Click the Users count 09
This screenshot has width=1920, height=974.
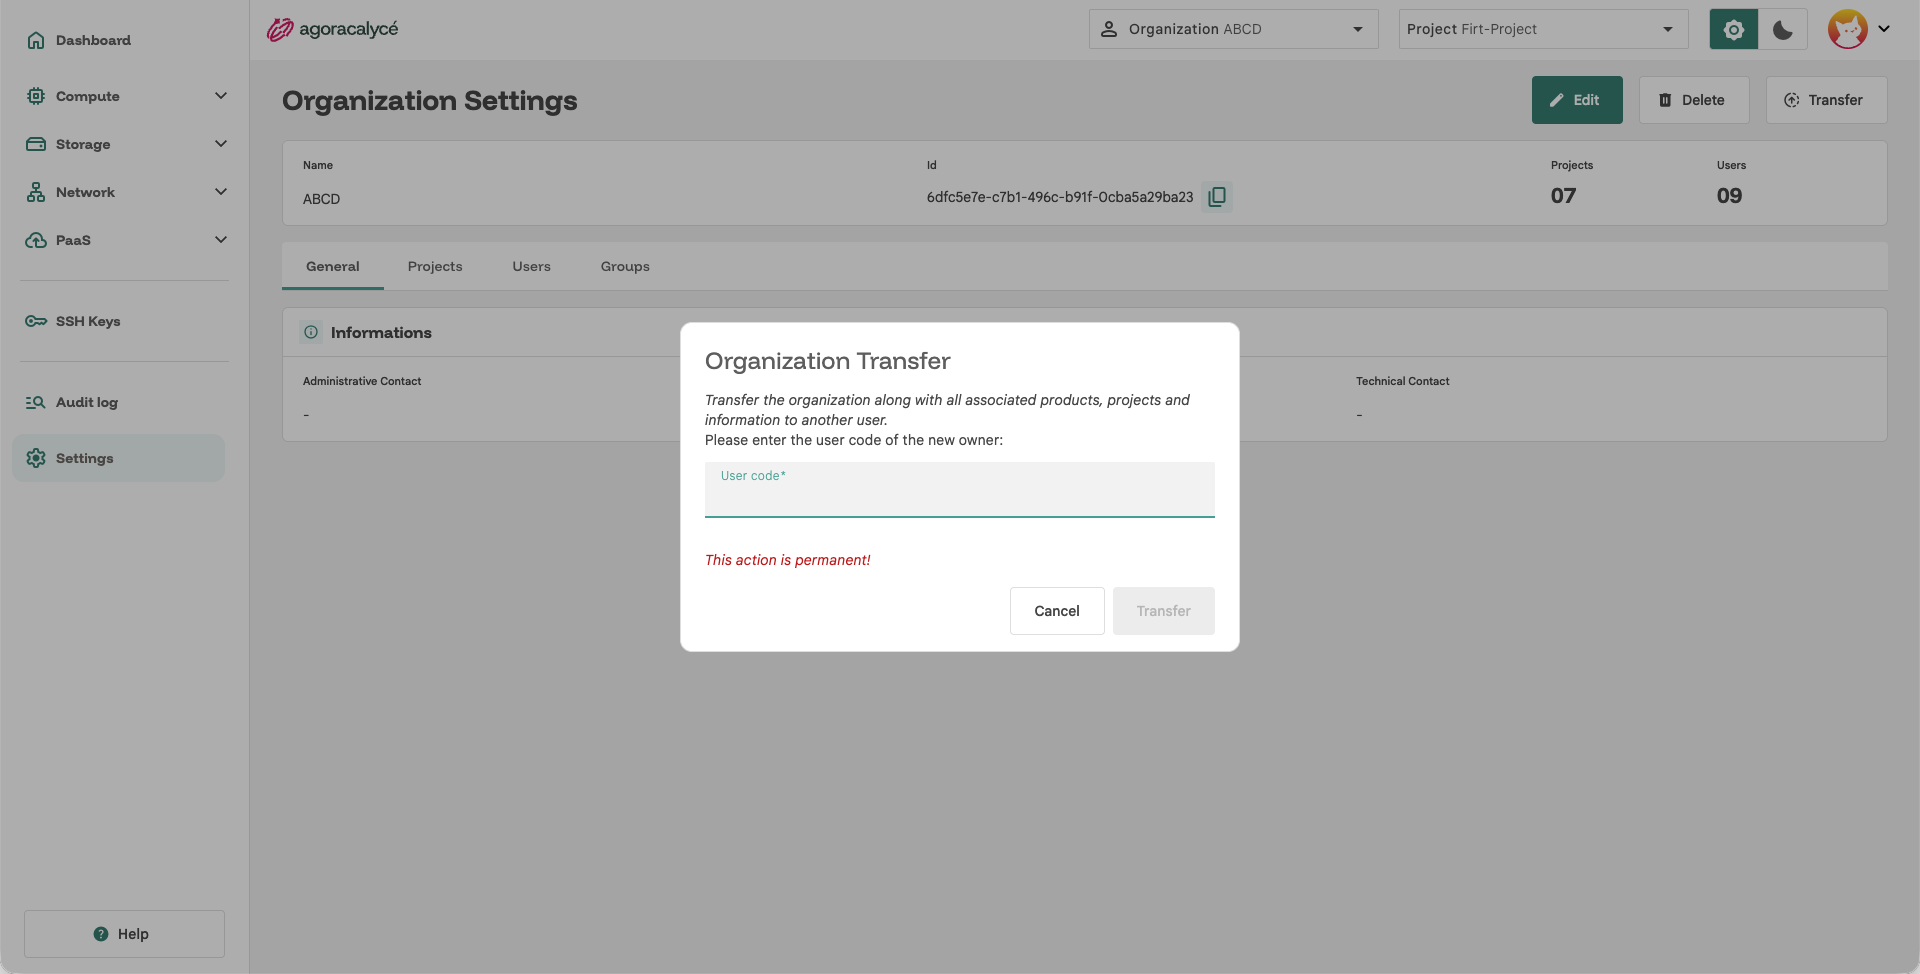tap(1729, 196)
